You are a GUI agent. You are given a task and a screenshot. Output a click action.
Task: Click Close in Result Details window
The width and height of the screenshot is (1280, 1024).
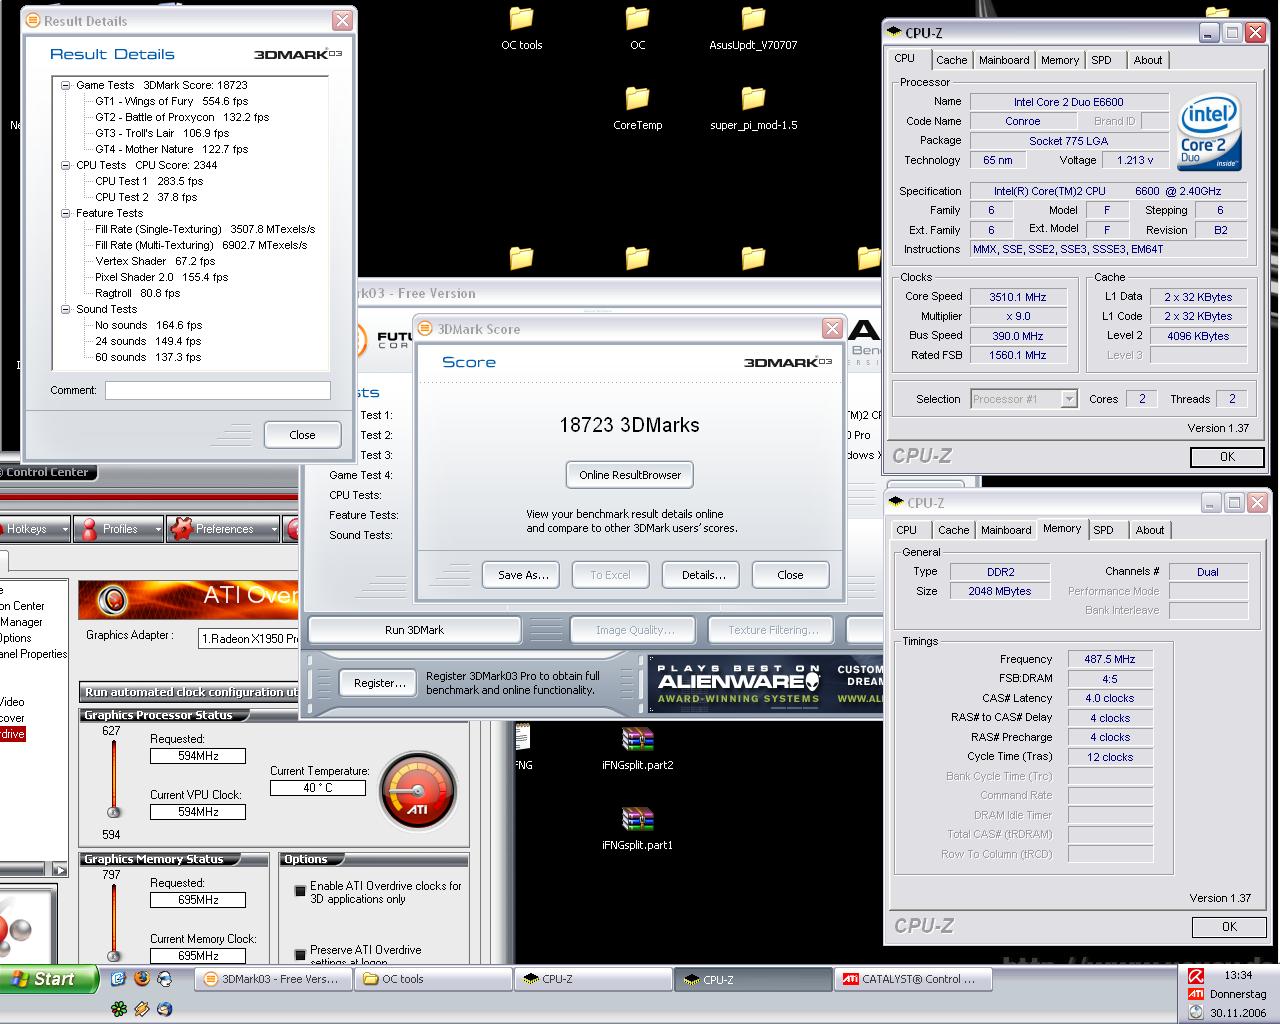tap(302, 435)
